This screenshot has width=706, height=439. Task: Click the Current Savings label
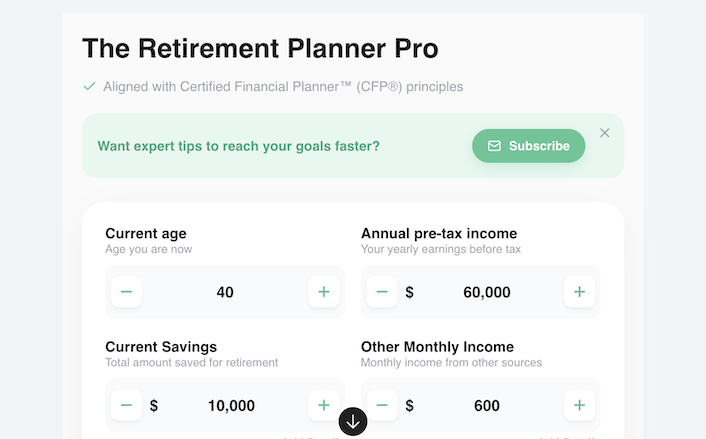click(161, 347)
